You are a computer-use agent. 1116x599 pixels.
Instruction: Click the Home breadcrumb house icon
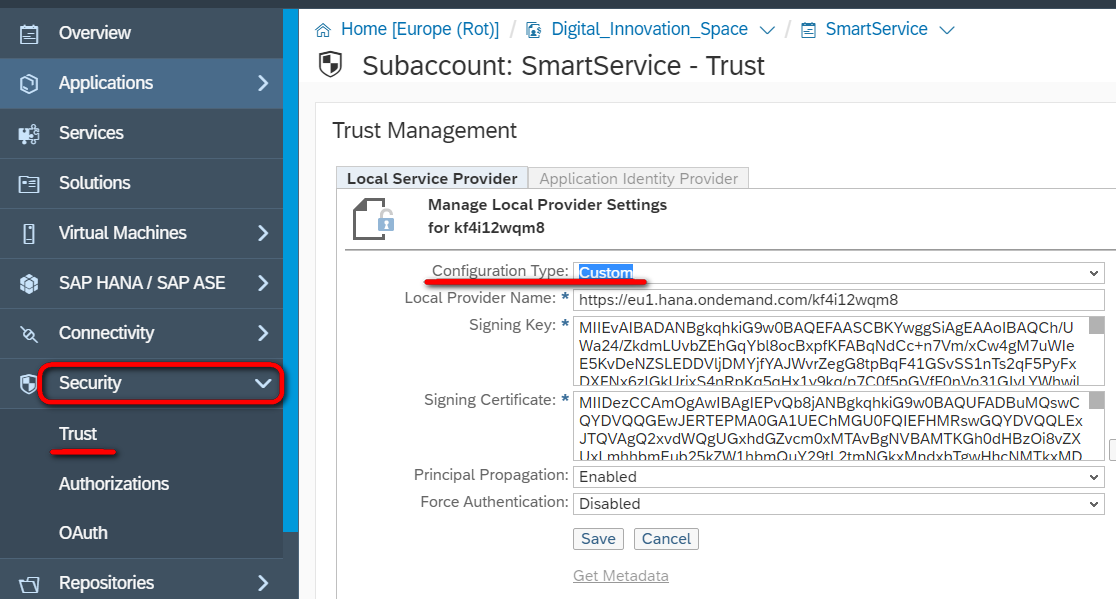point(323,30)
